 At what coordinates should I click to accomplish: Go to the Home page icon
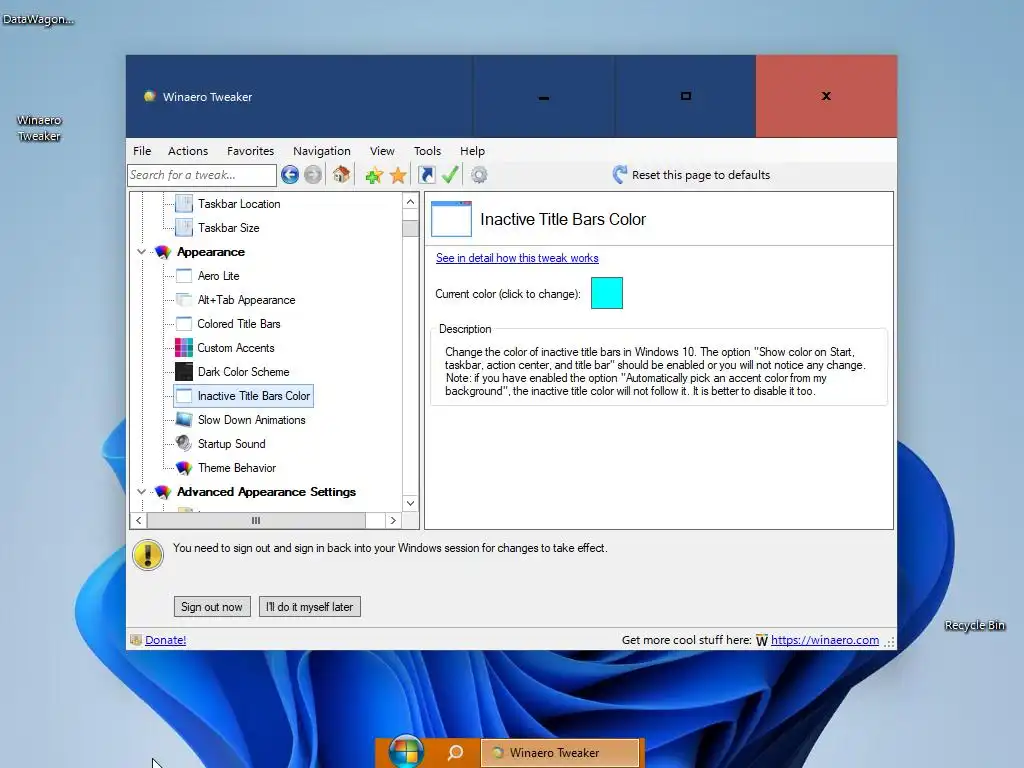(x=341, y=174)
